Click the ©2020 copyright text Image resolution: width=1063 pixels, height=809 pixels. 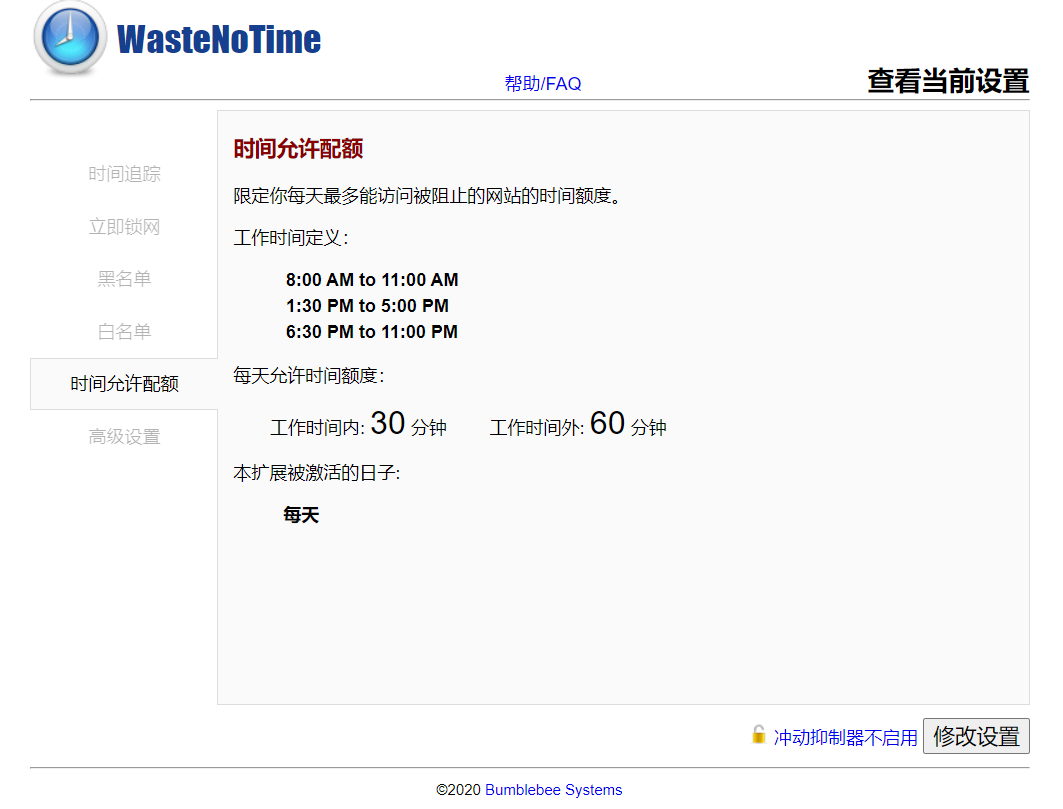click(x=458, y=790)
